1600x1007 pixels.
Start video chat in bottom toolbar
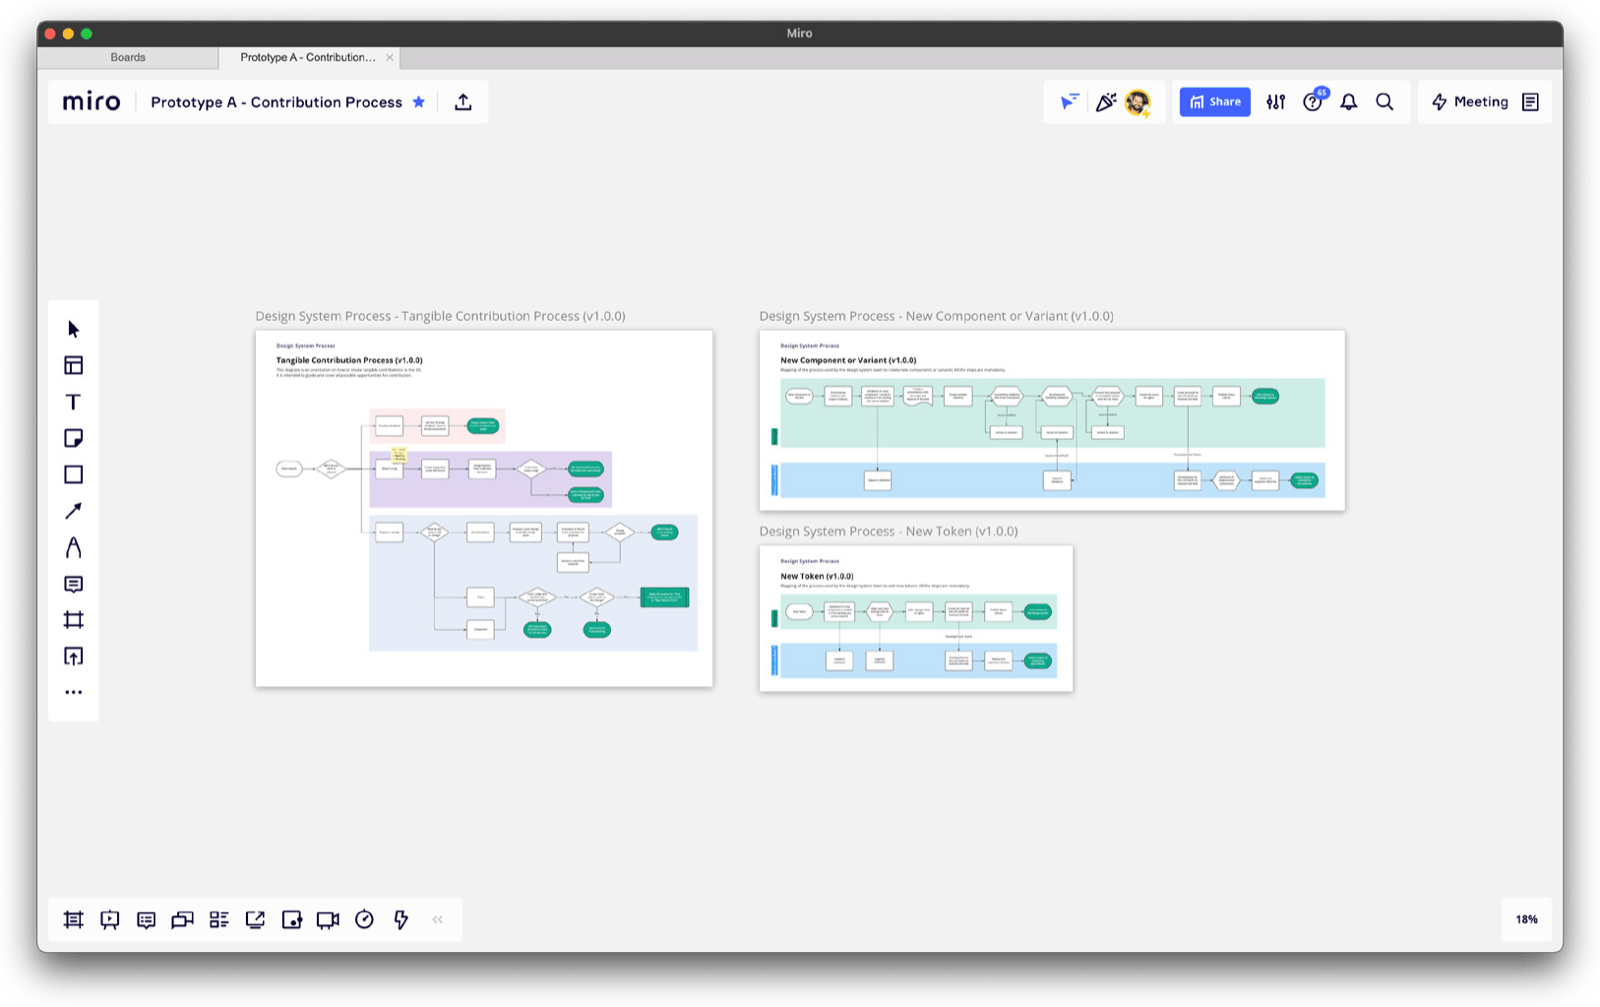328,920
